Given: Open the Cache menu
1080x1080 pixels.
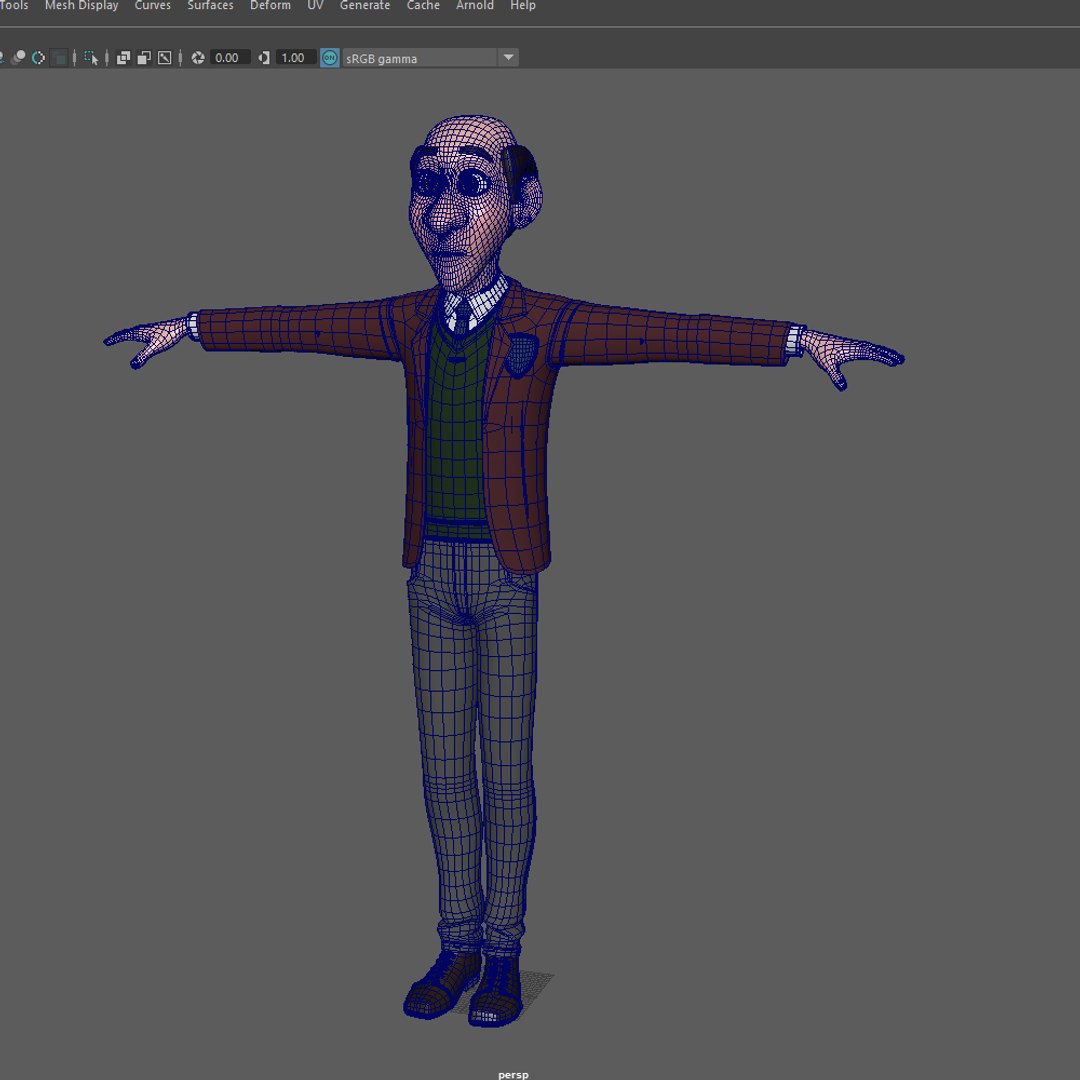Looking at the screenshot, I should coord(423,6).
